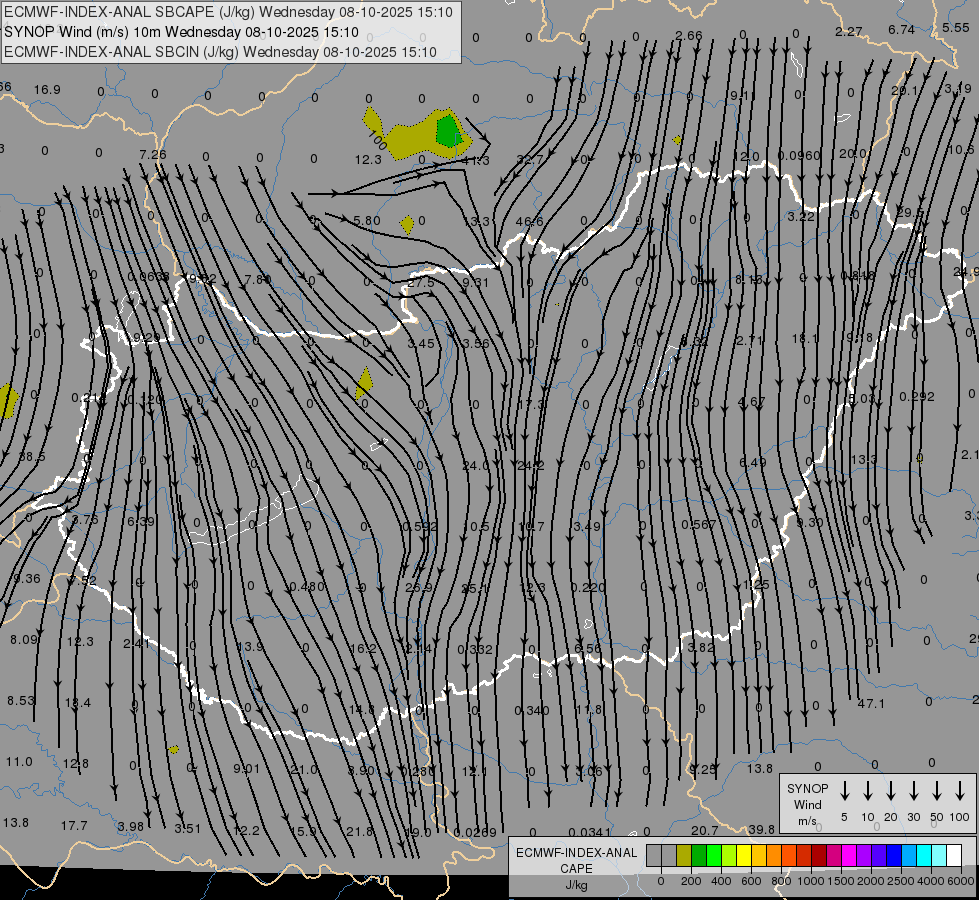Viewport: 979px width, 900px height.
Task: Pick the magenta swatch in CAPE legend
Action: coord(849,855)
